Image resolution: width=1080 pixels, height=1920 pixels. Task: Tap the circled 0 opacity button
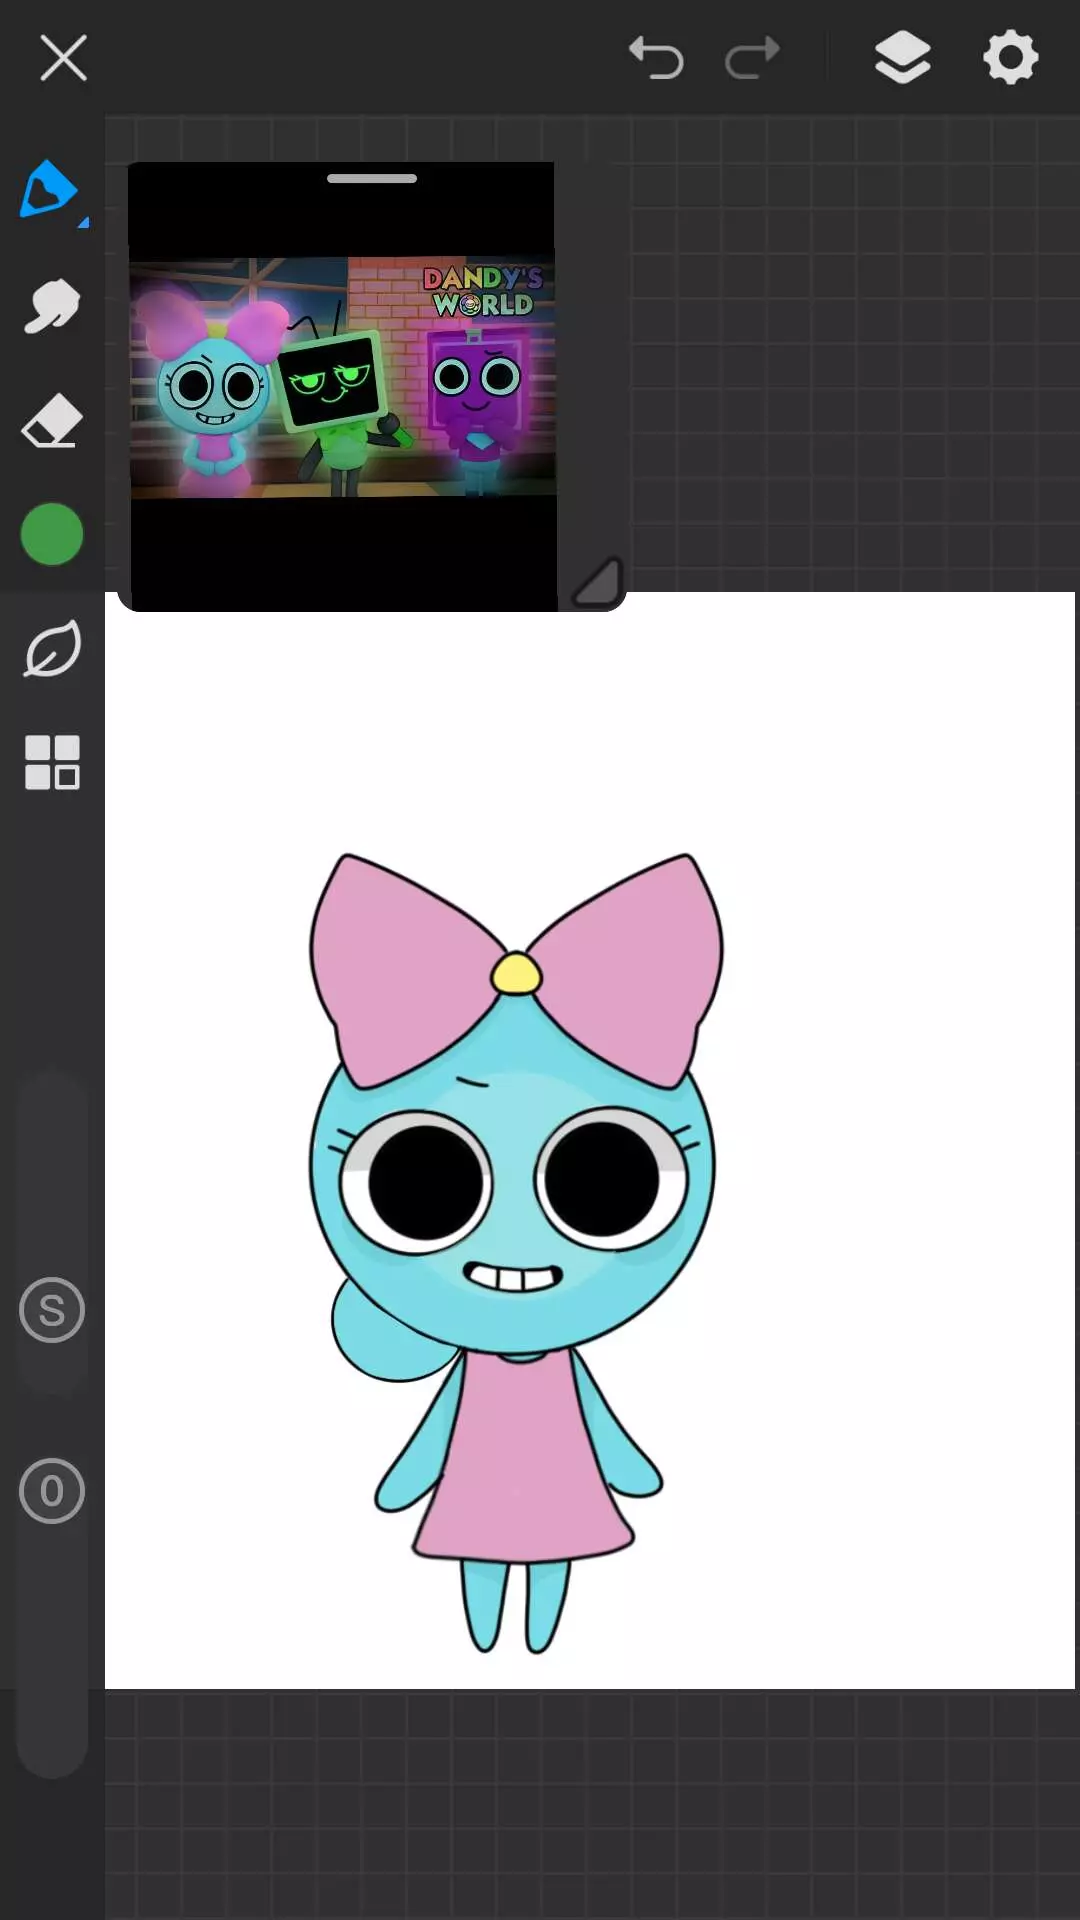coord(52,1491)
